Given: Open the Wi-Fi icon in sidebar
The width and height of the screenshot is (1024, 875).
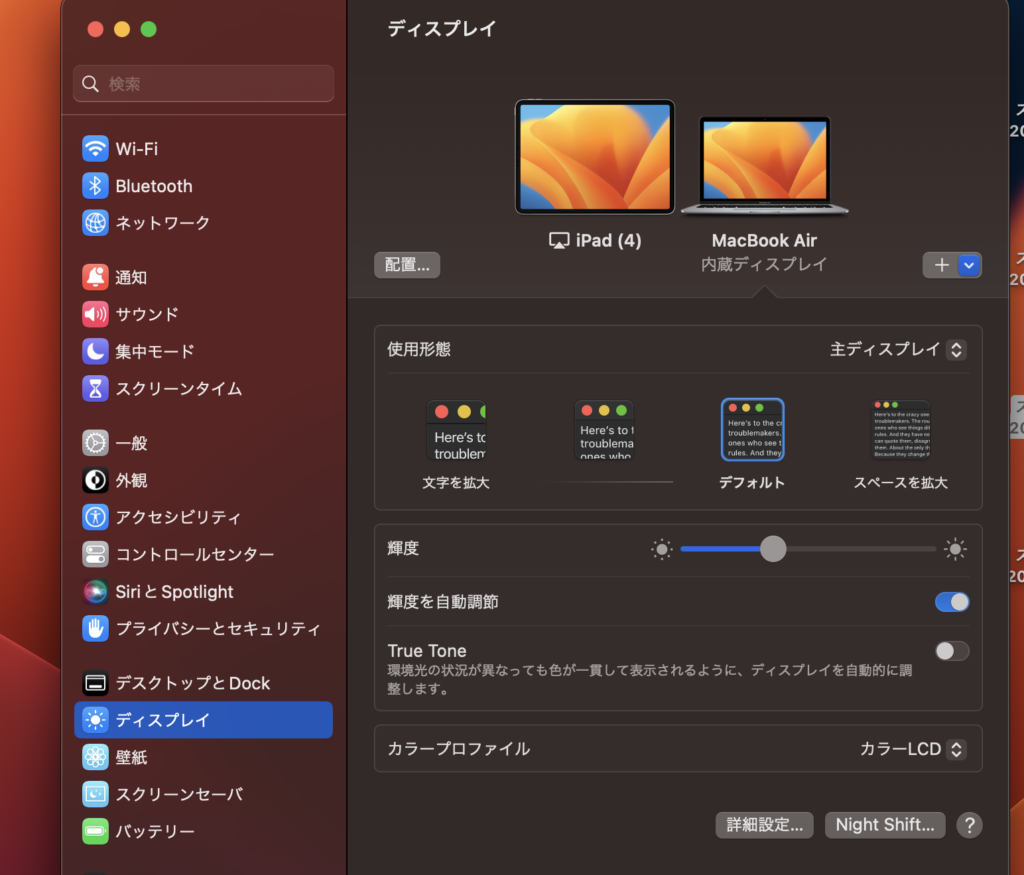Looking at the screenshot, I should point(95,149).
